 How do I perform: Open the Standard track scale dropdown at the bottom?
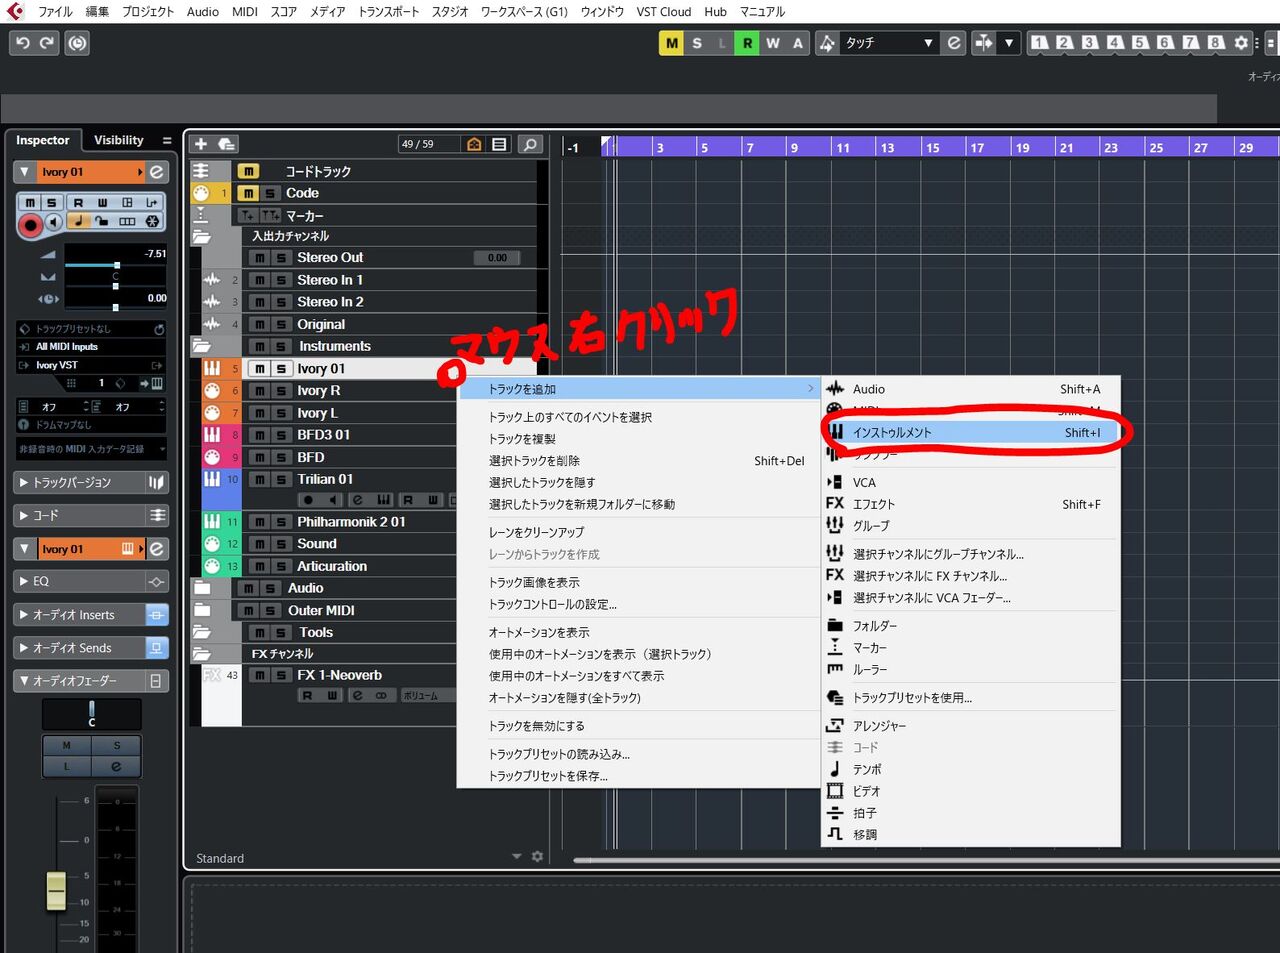(517, 857)
